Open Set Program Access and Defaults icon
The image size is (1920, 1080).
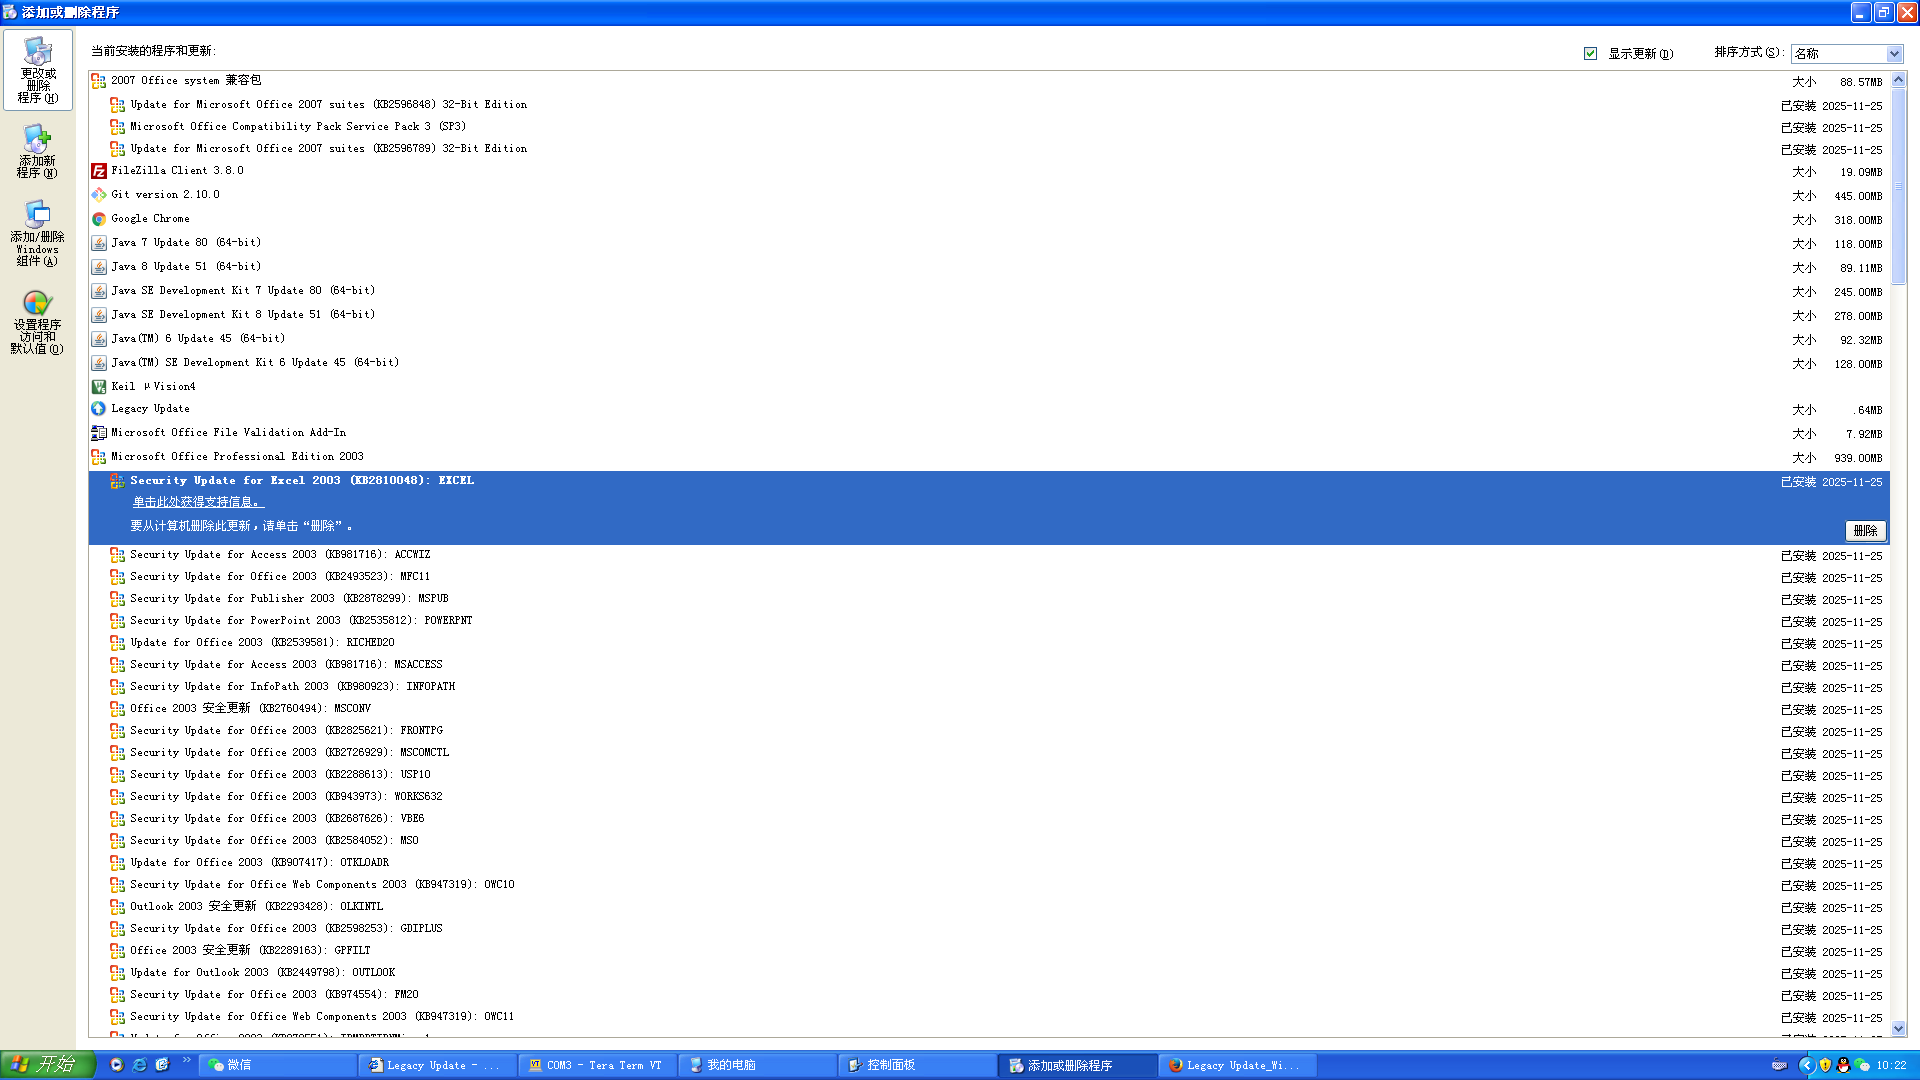tap(37, 321)
